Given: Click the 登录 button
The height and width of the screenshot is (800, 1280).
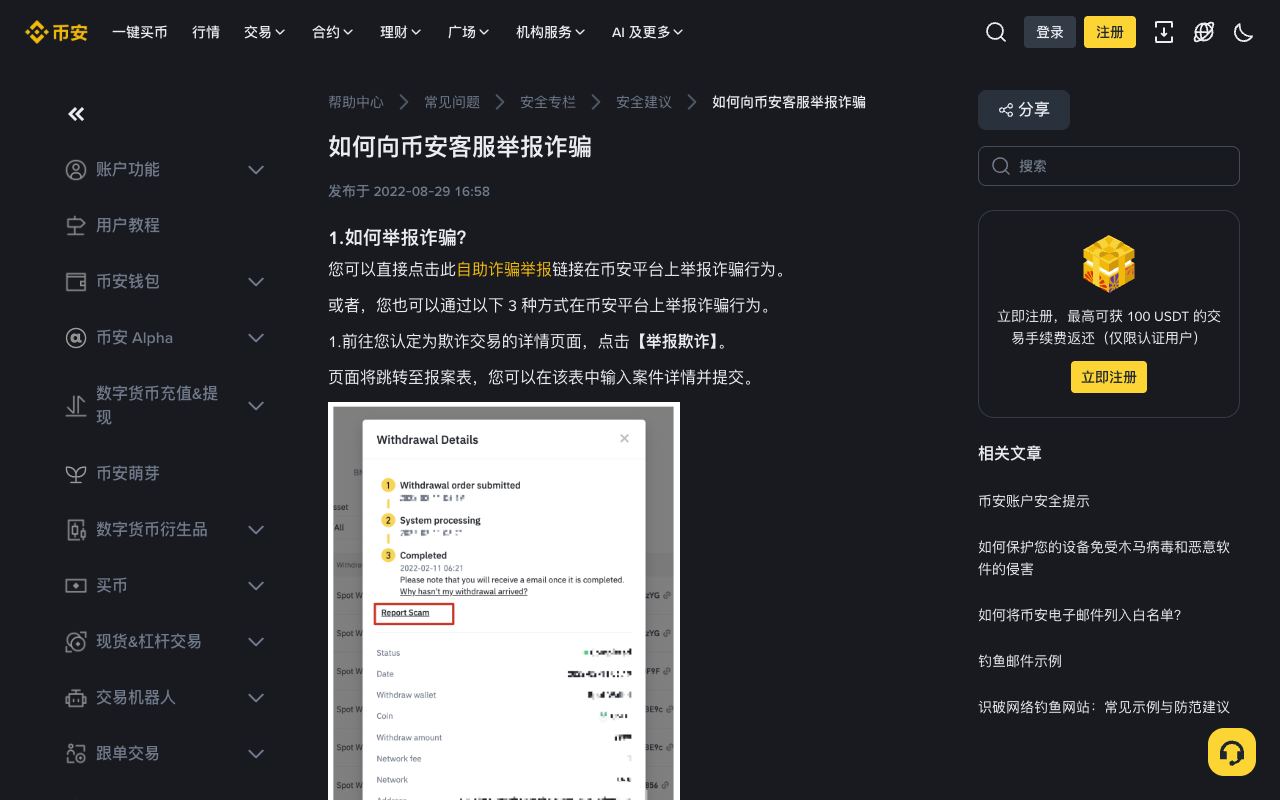Looking at the screenshot, I should coord(1050,32).
